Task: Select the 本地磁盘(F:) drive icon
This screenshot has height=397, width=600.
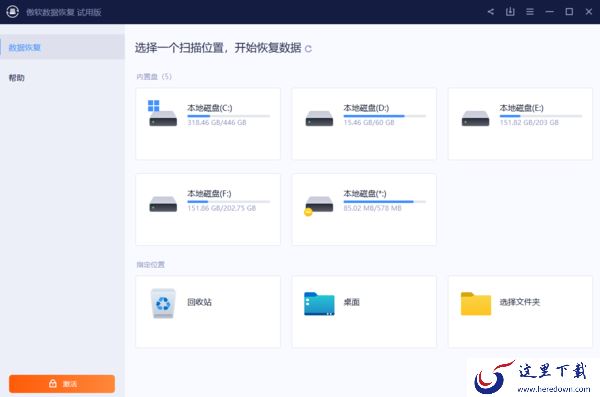Action: pyautogui.click(x=163, y=204)
